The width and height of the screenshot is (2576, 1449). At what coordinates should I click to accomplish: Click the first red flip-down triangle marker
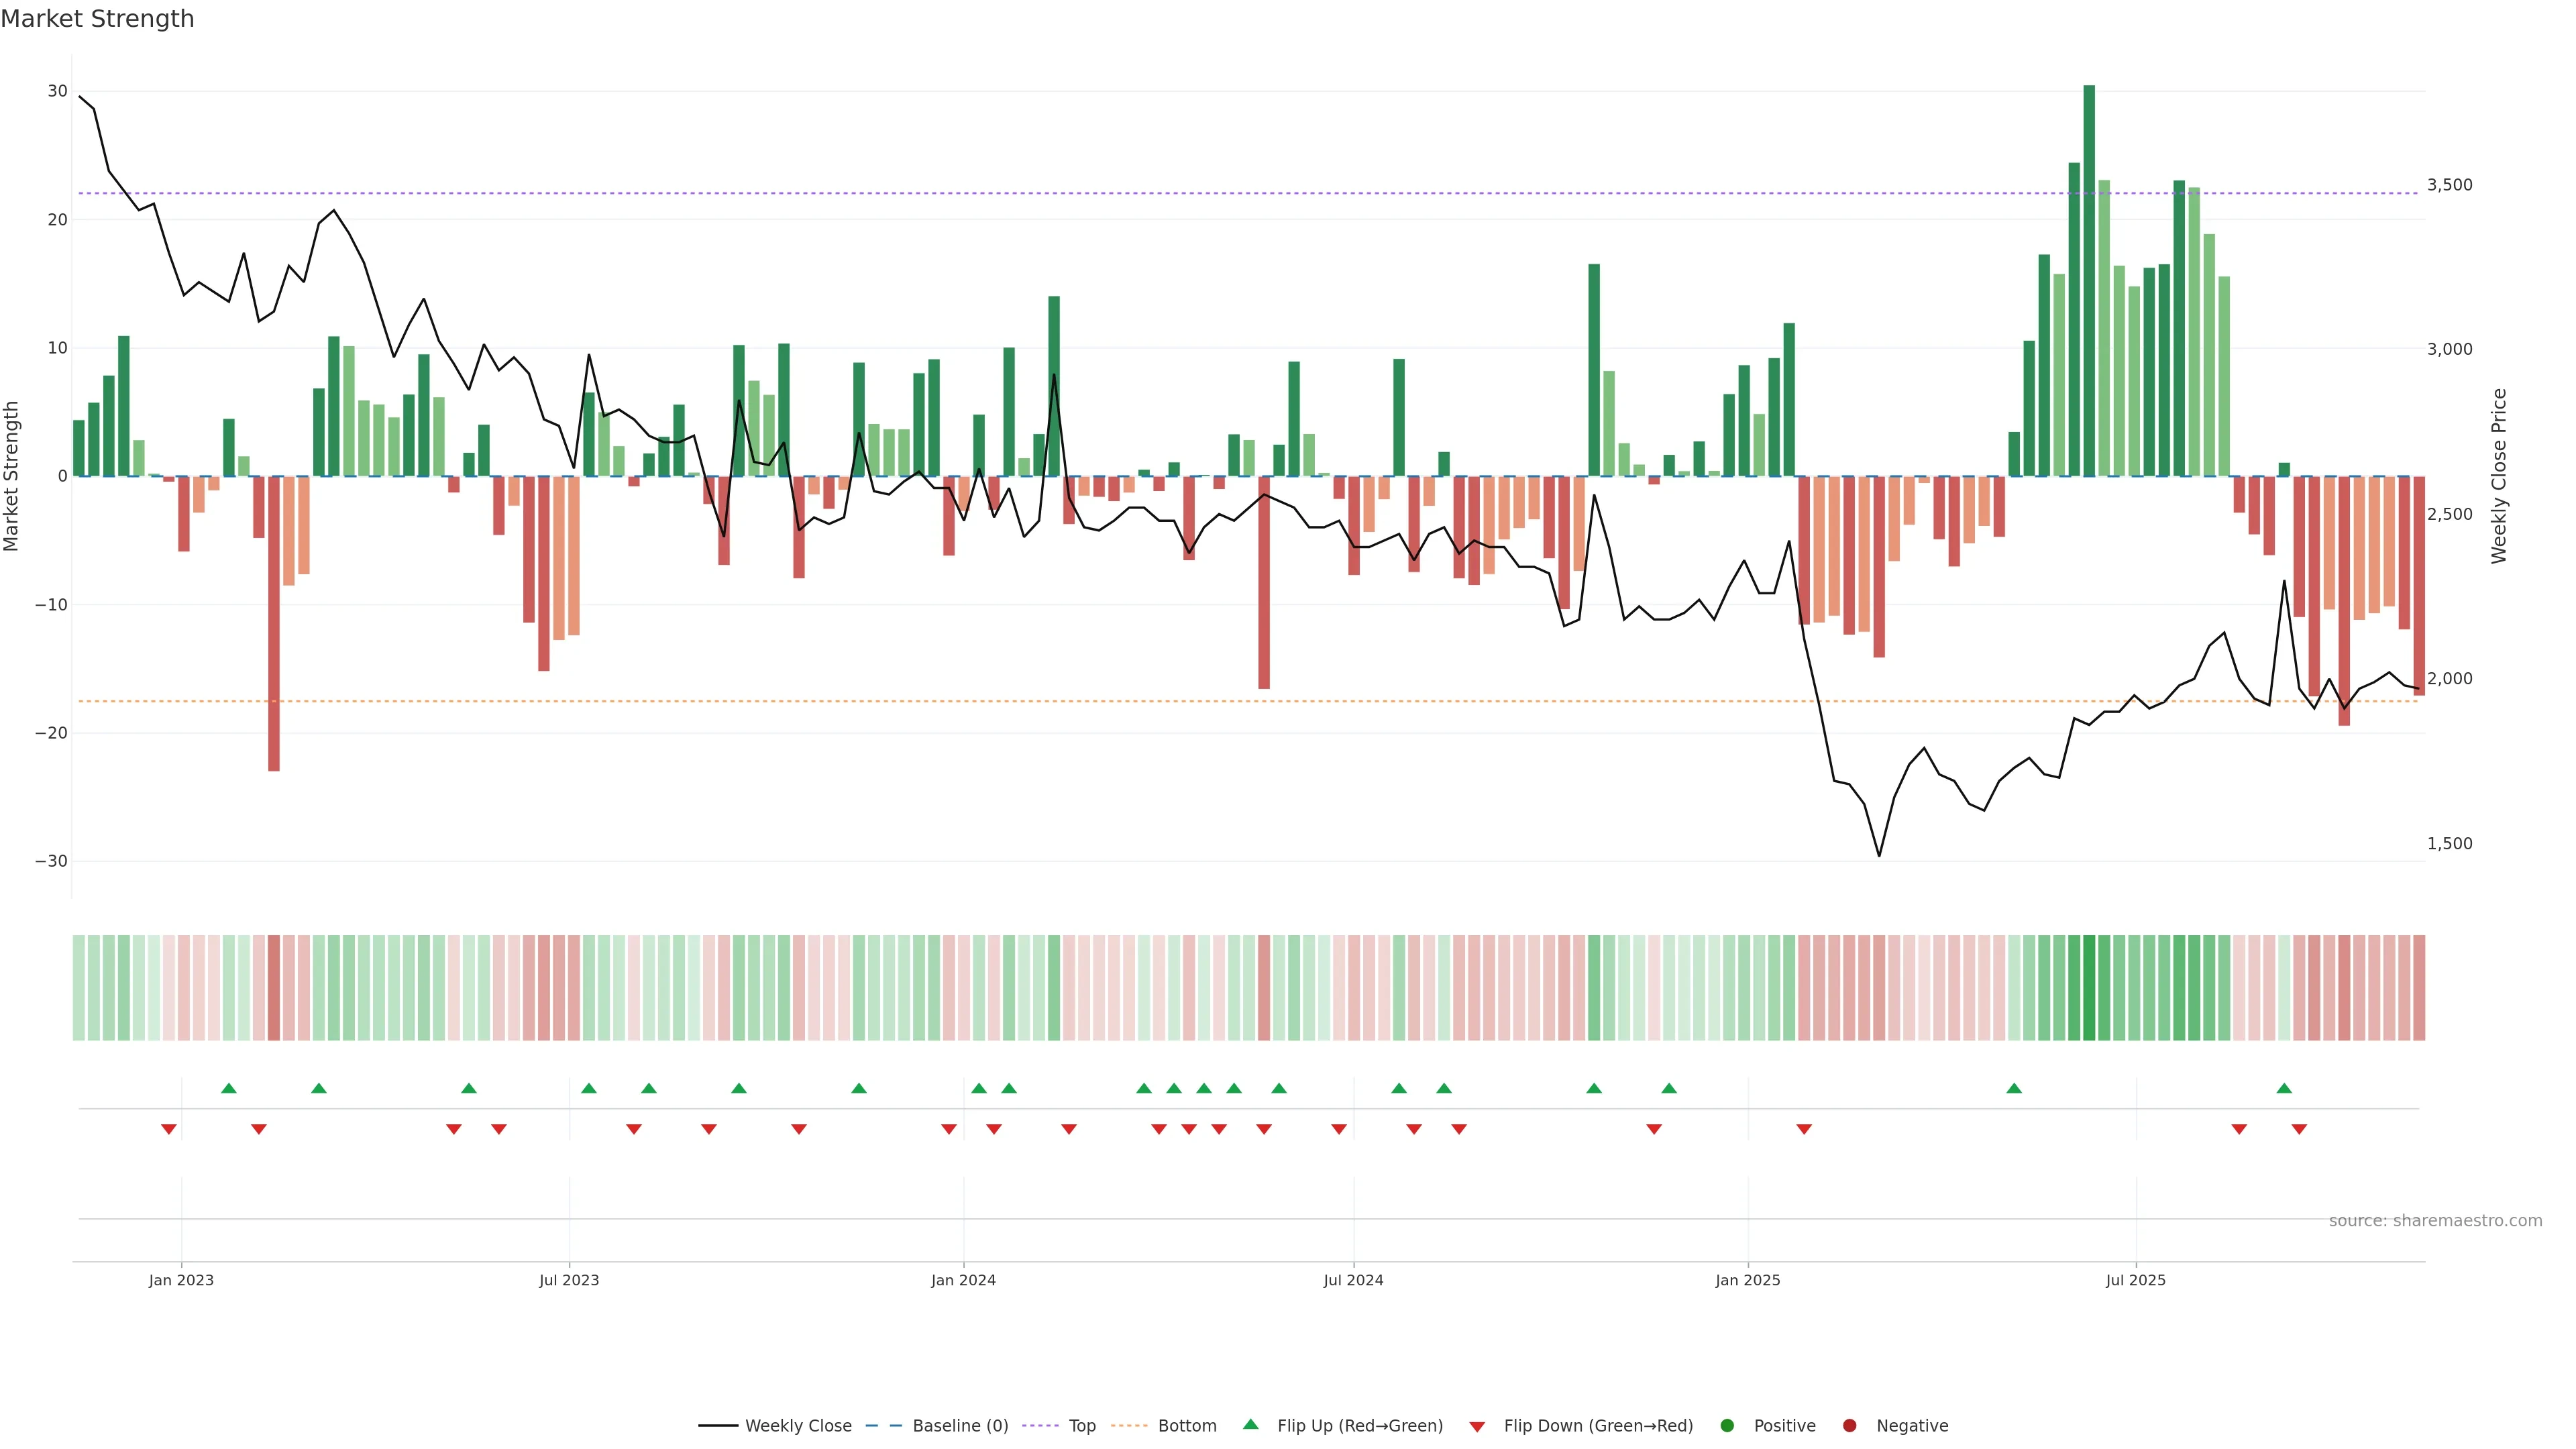(169, 1129)
